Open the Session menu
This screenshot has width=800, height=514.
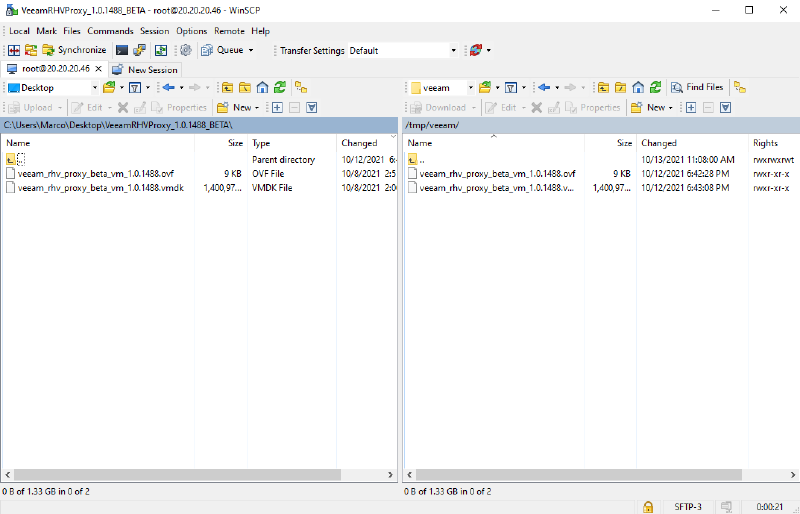[x=155, y=31]
